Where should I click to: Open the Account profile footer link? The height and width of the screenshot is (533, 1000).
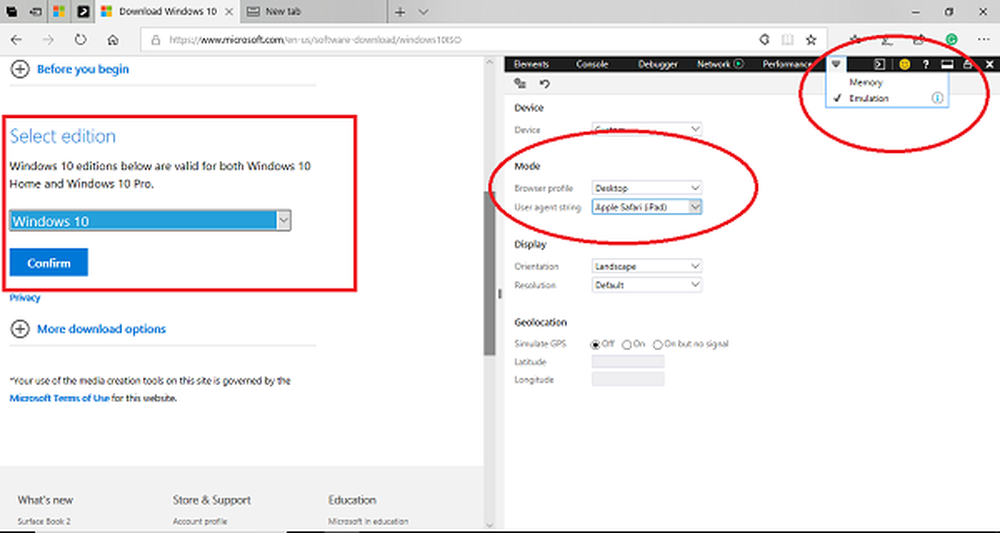200,522
